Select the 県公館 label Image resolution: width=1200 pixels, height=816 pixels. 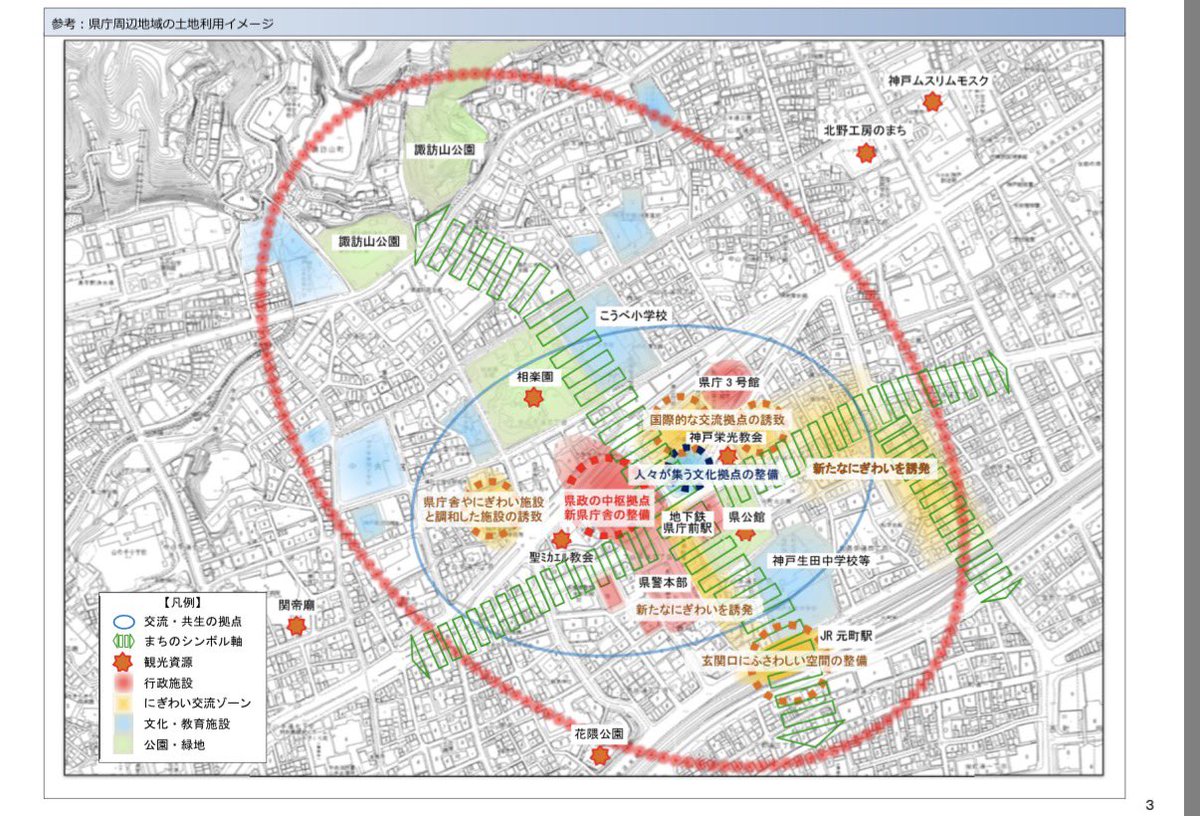[746, 516]
